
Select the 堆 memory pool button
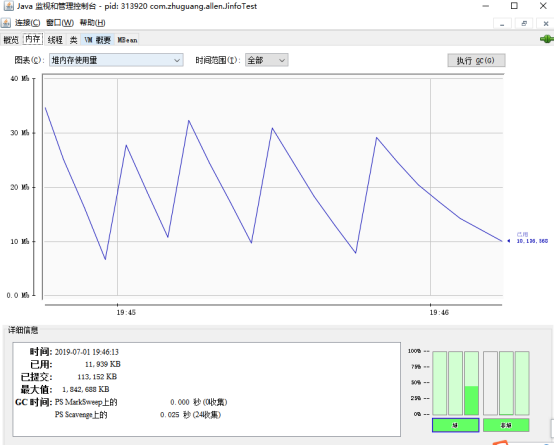455,425
